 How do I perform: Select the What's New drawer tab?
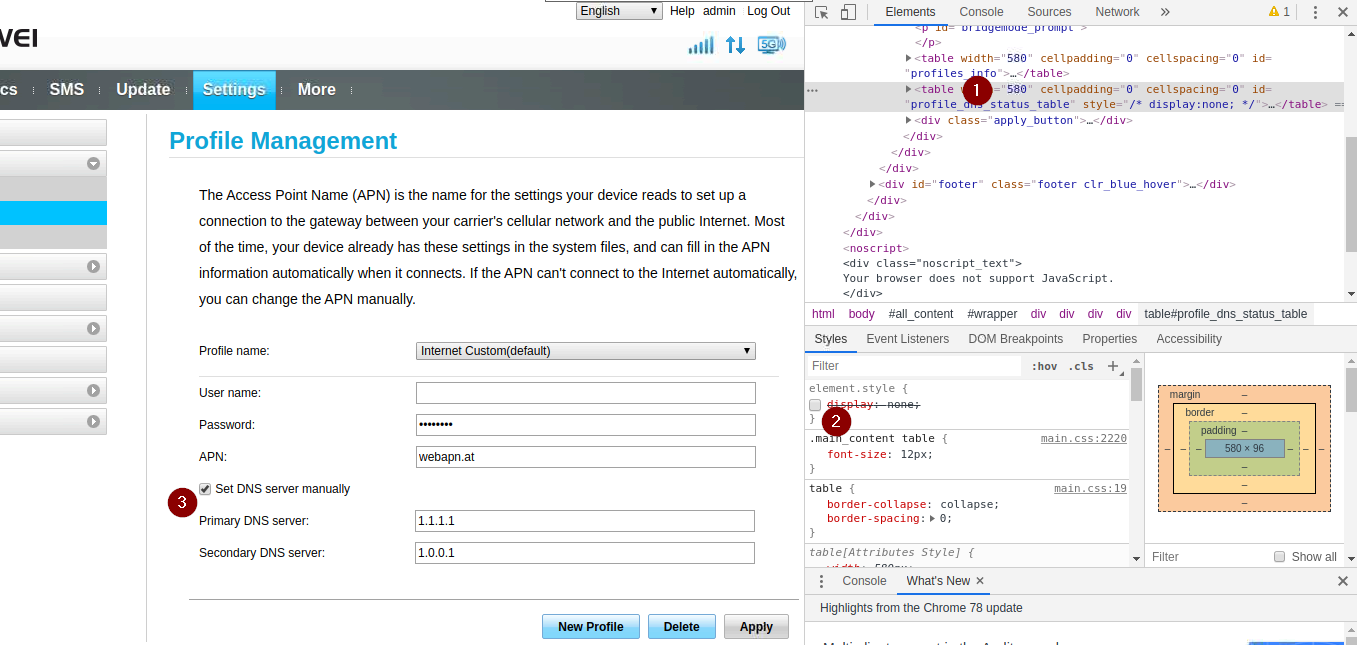[x=938, y=581]
